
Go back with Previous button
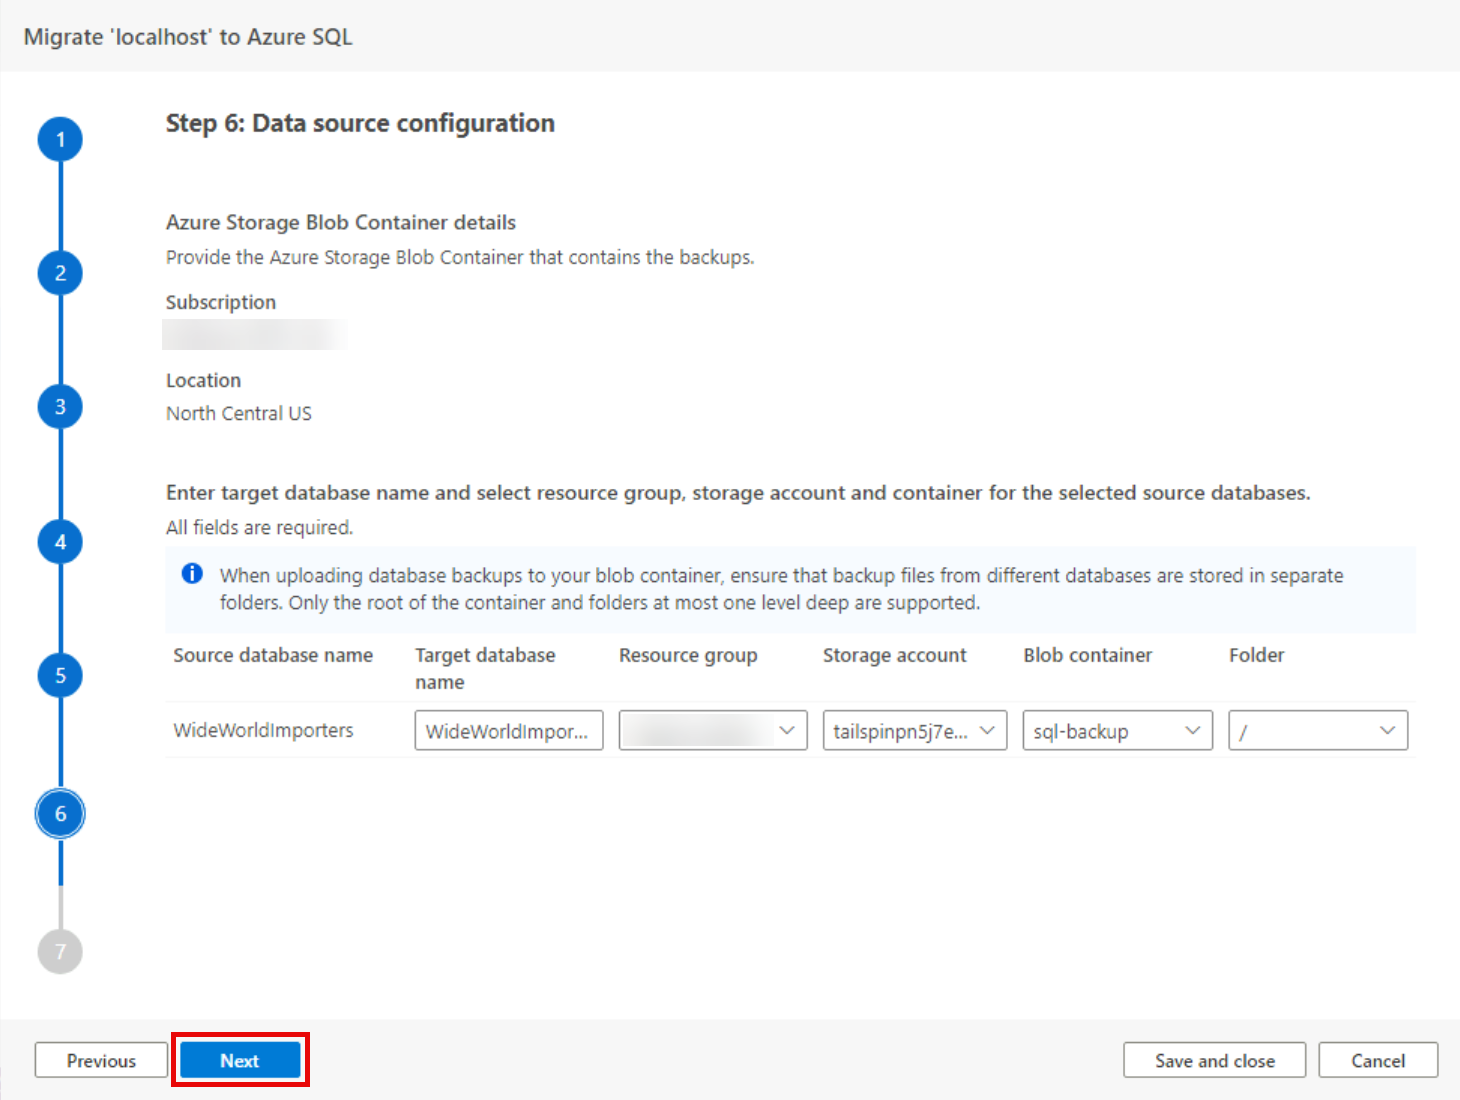coord(101,1061)
